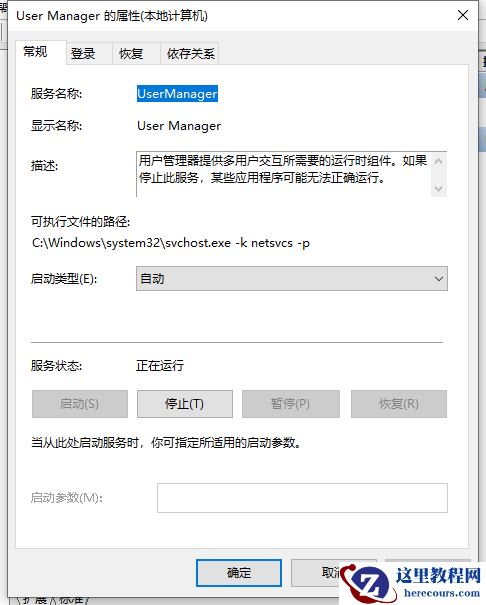Click the disabled 暂停(P) button
The width and height of the screenshot is (486, 605).
[291, 404]
